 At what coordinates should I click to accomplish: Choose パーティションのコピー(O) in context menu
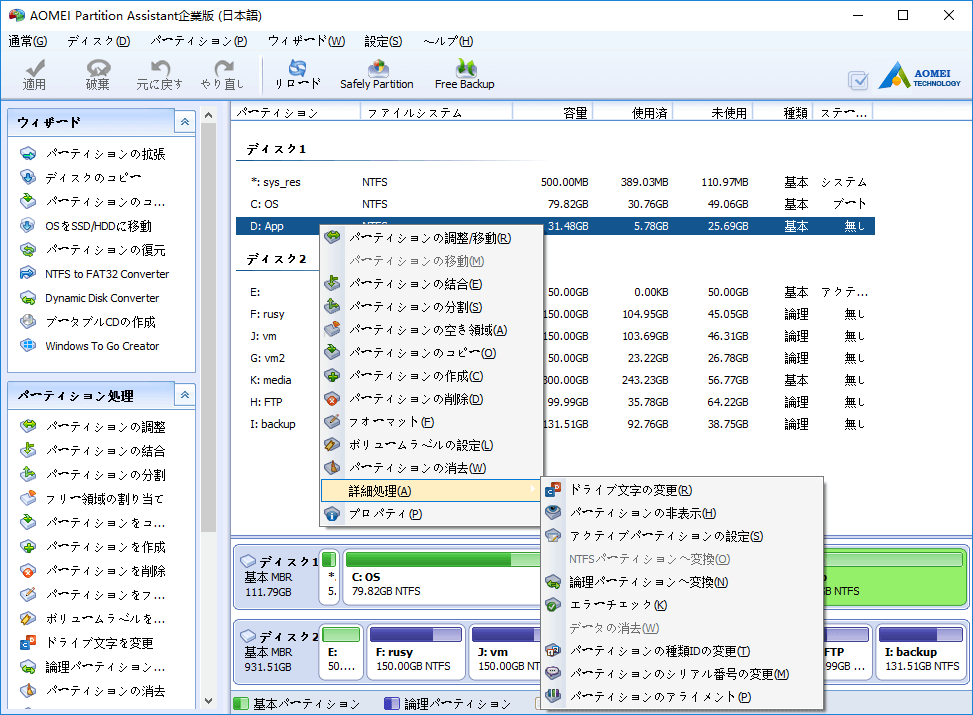pos(431,353)
